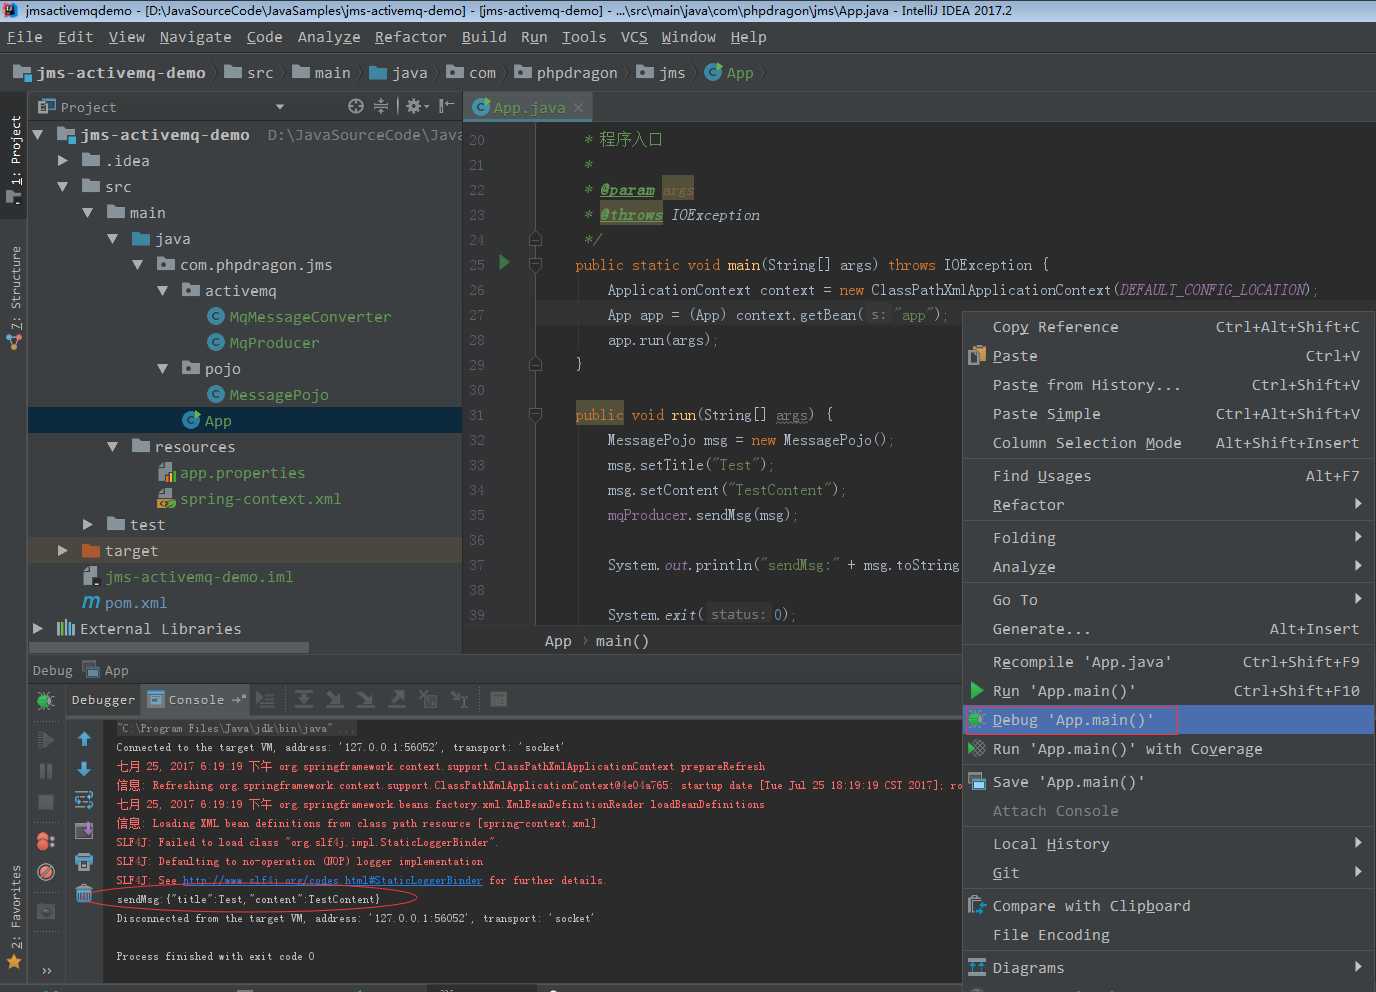Screen dimensions: 1376x992
Task: Click the more chevrons in debug sidebar
Action: click(46, 970)
